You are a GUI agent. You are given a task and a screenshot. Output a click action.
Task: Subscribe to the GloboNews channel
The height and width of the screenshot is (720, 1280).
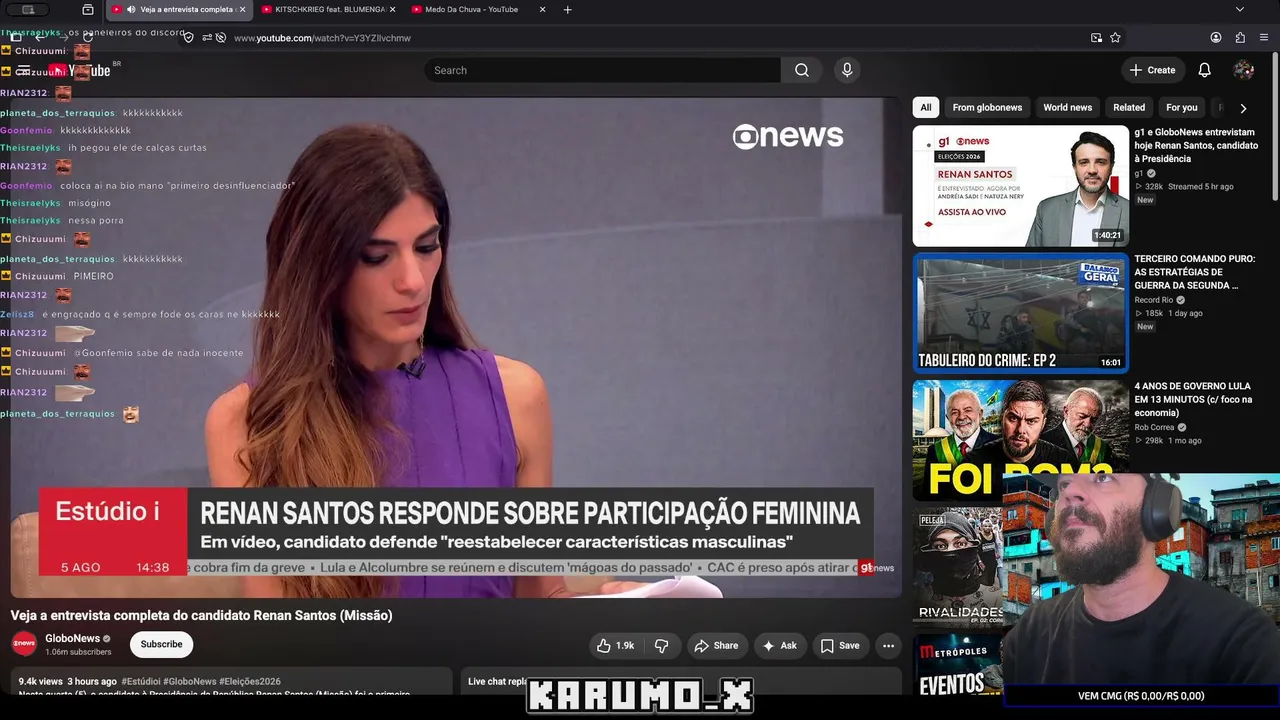161,645
